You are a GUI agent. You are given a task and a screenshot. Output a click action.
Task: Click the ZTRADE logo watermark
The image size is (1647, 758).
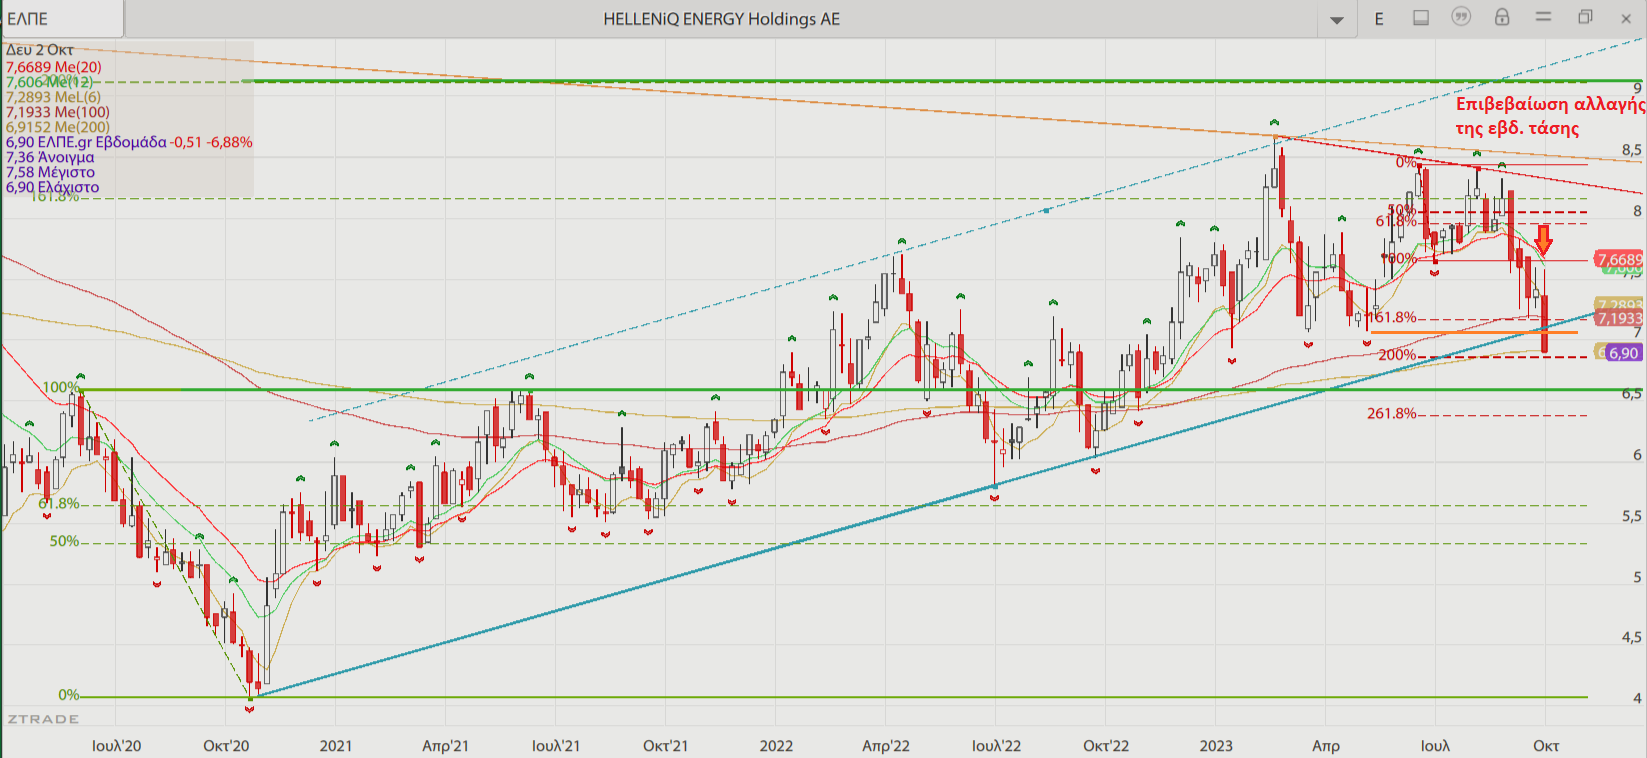tap(43, 719)
